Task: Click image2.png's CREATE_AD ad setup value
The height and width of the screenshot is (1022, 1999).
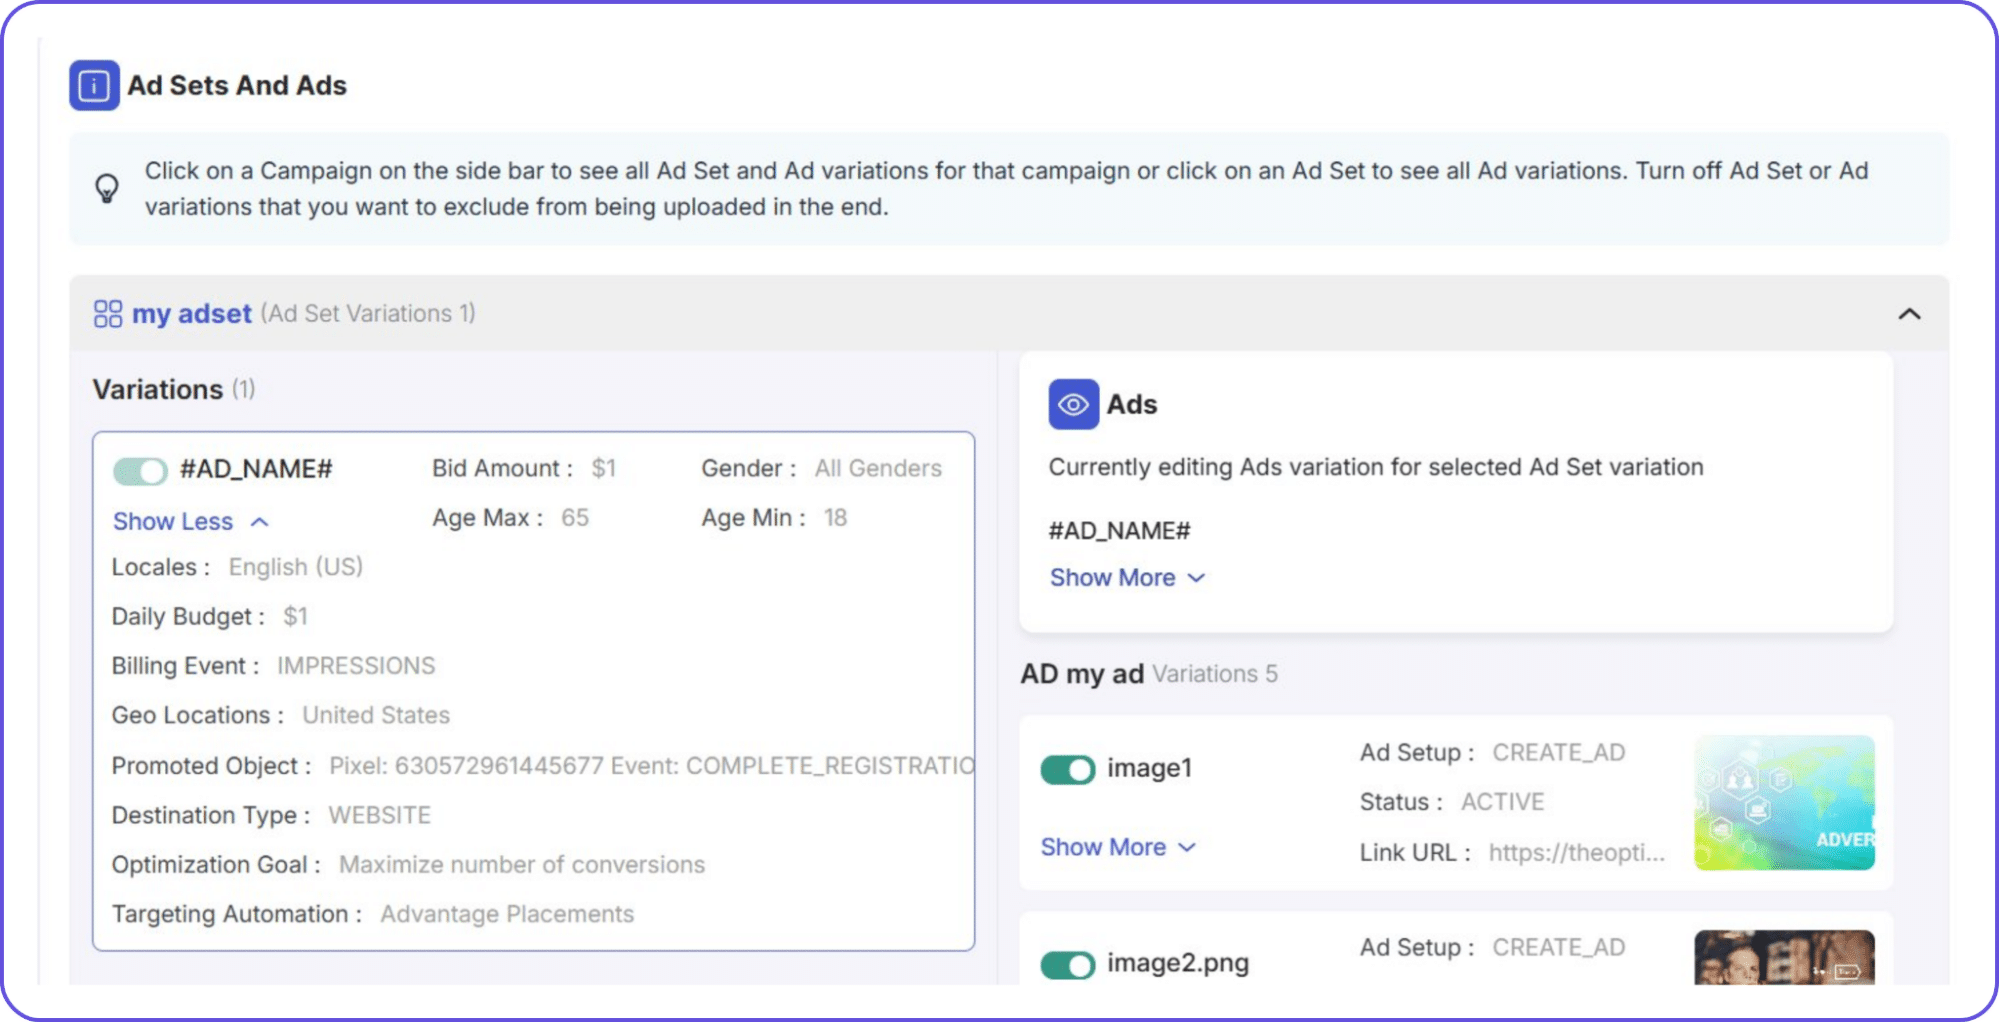Action: tap(1559, 947)
